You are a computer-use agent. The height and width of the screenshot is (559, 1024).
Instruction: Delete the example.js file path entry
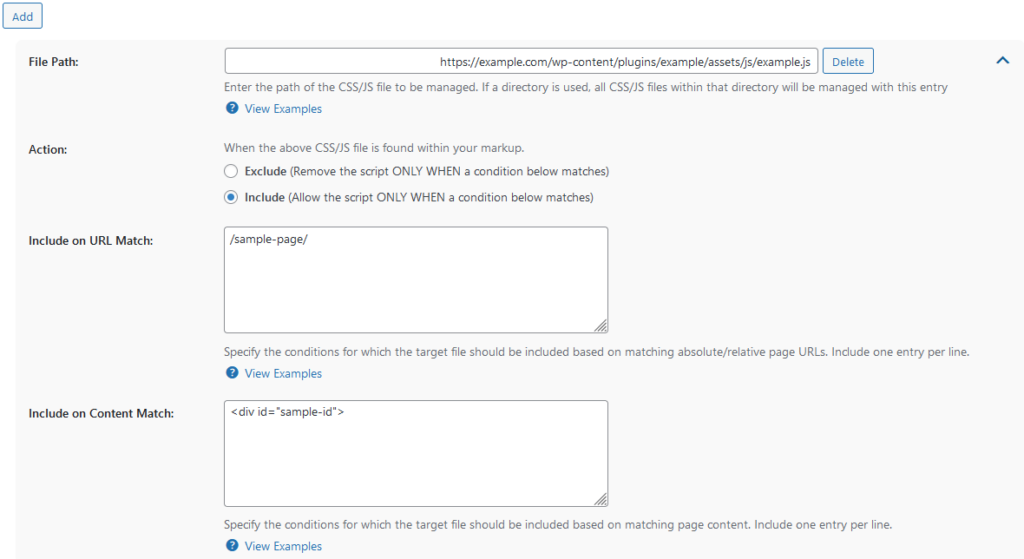(x=847, y=62)
